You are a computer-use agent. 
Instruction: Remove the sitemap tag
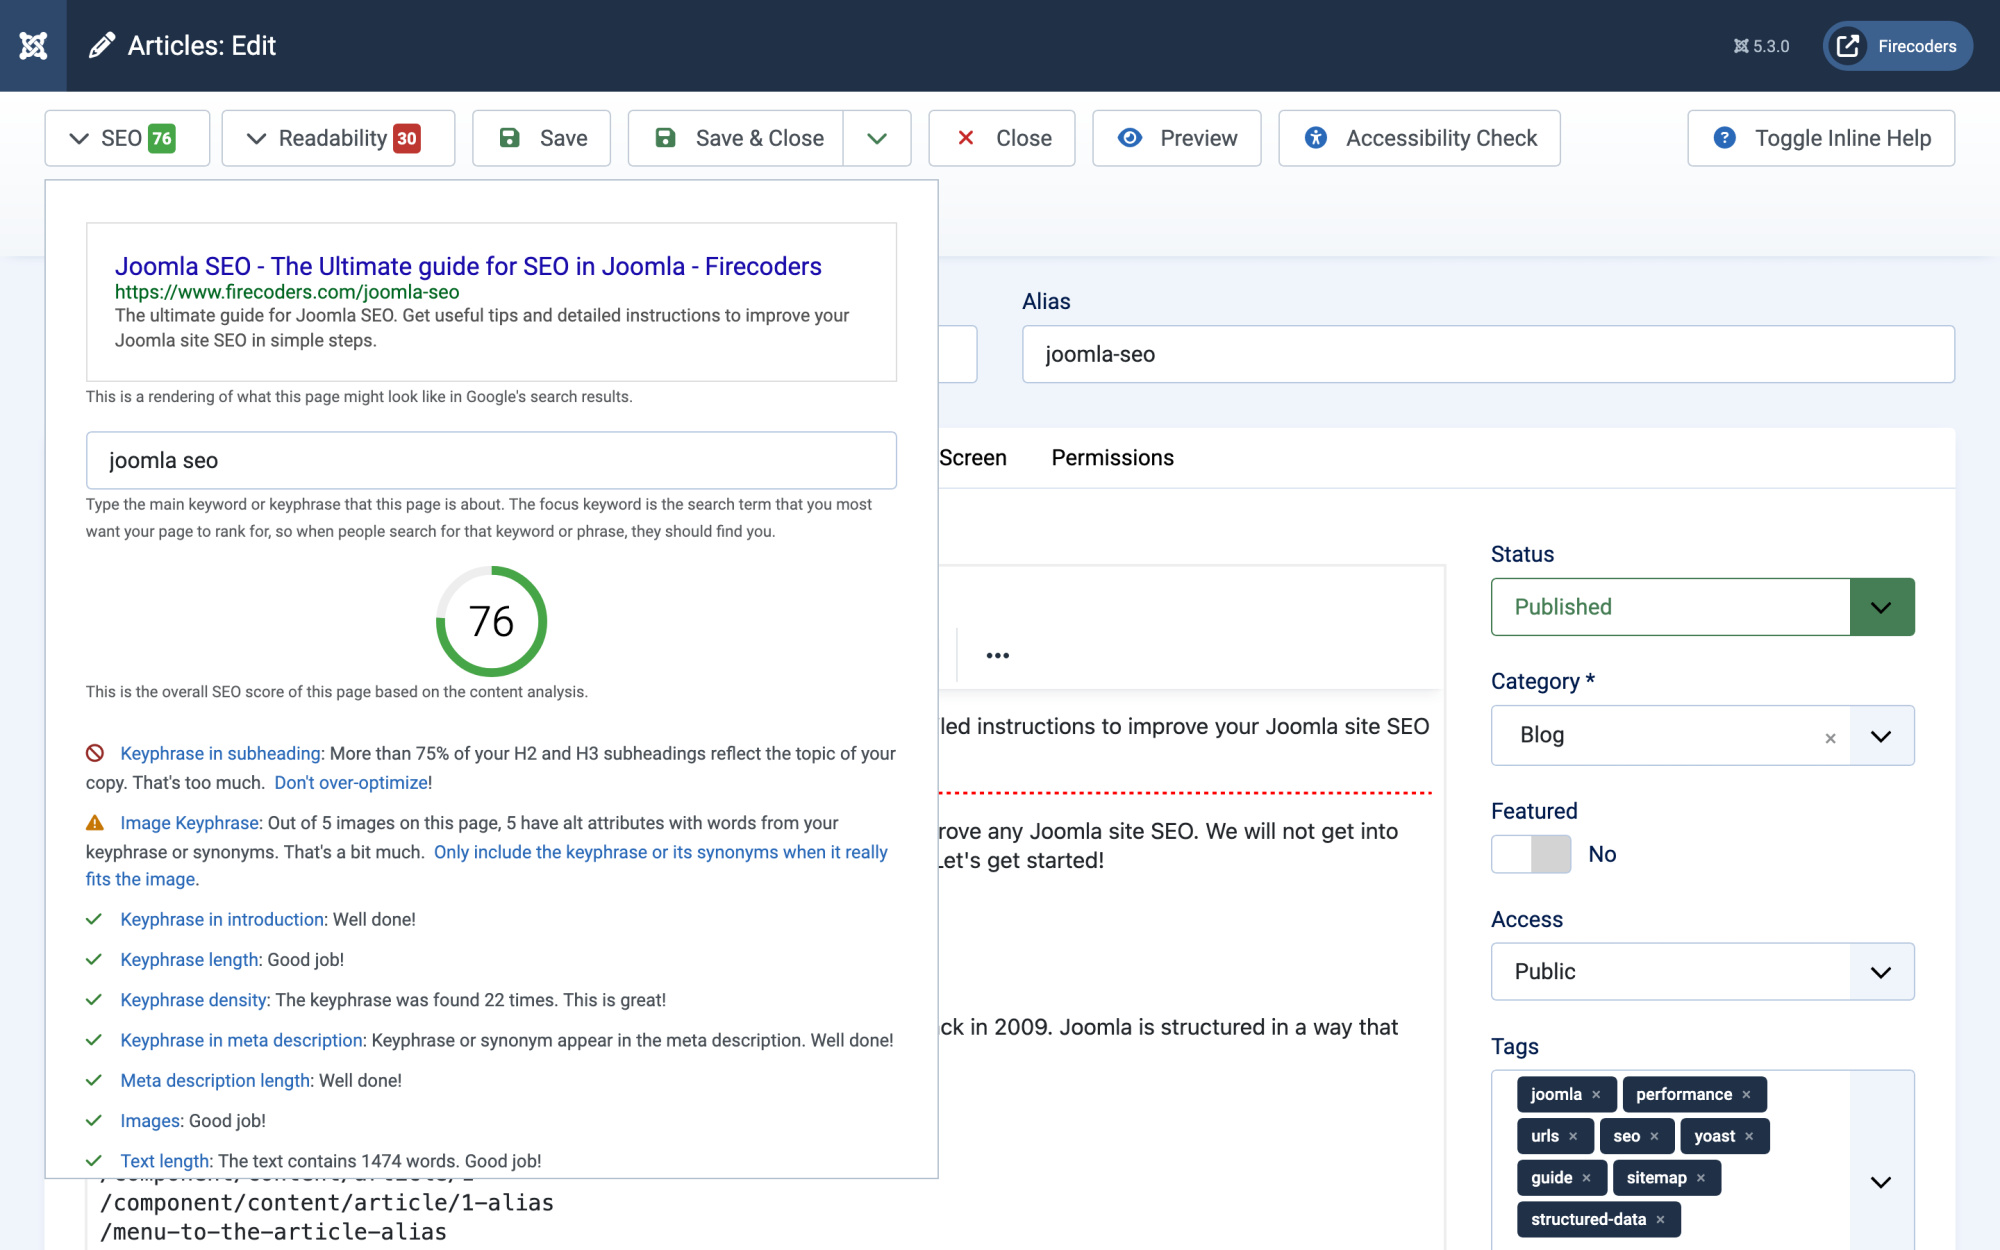click(x=1700, y=1178)
